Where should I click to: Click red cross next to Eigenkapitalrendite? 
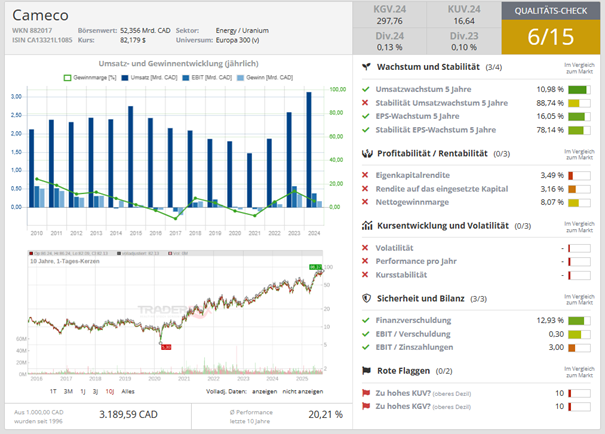365,175
